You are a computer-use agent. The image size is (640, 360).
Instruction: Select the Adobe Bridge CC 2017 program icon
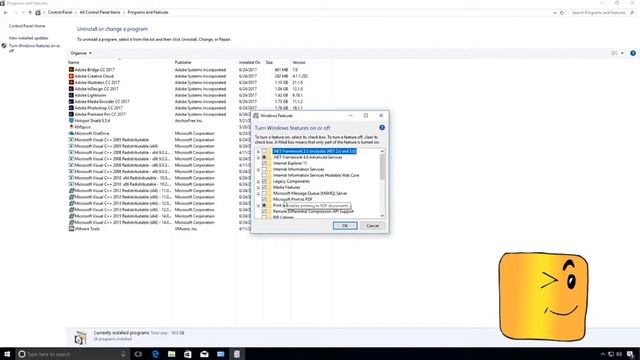(71, 70)
